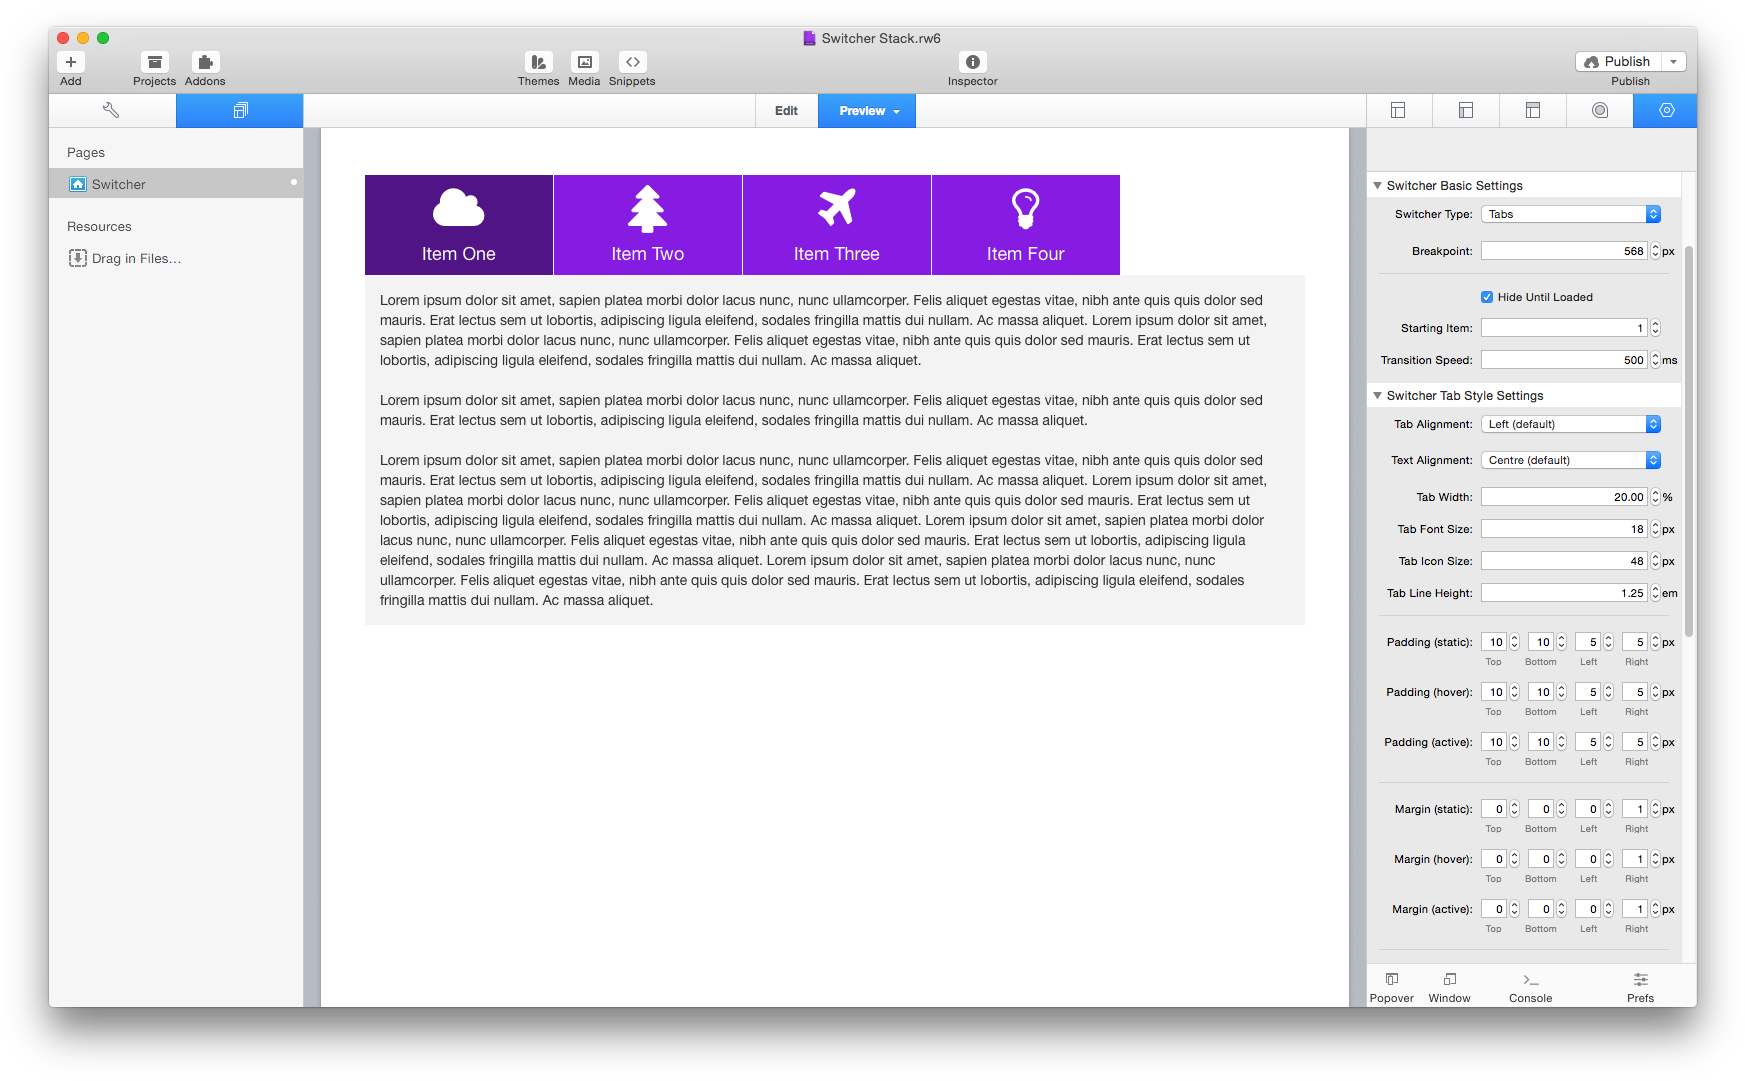Select the Switcher page in sidebar
The image size is (1745, 1081).
click(x=119, y=184)
